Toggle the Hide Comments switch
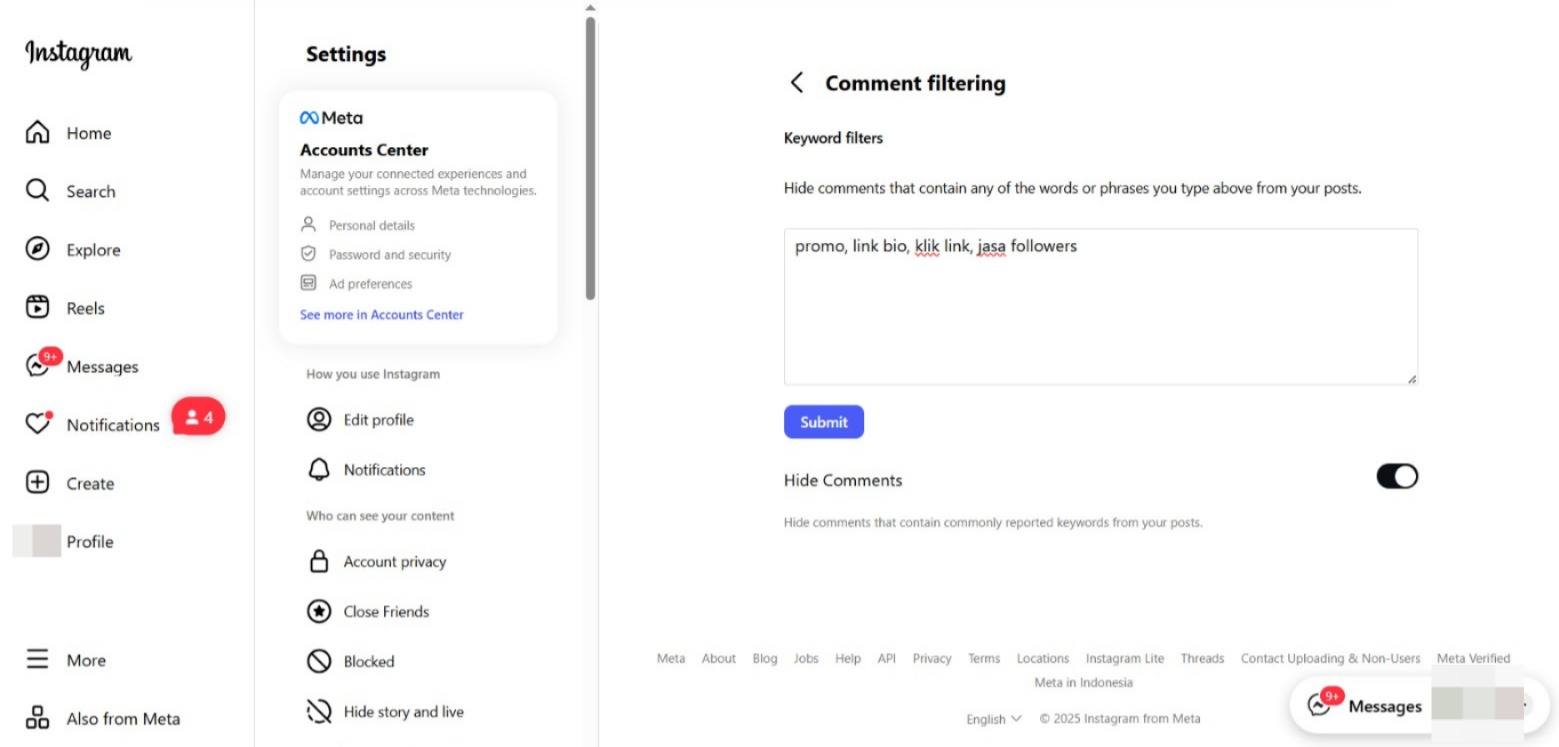 1396,476
